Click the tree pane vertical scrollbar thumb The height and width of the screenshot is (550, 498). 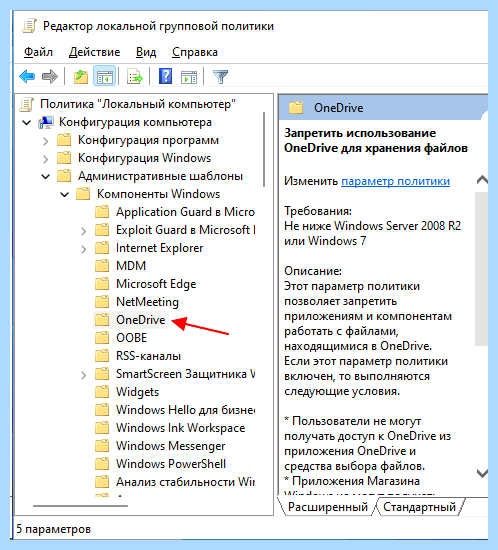point(264,149)
